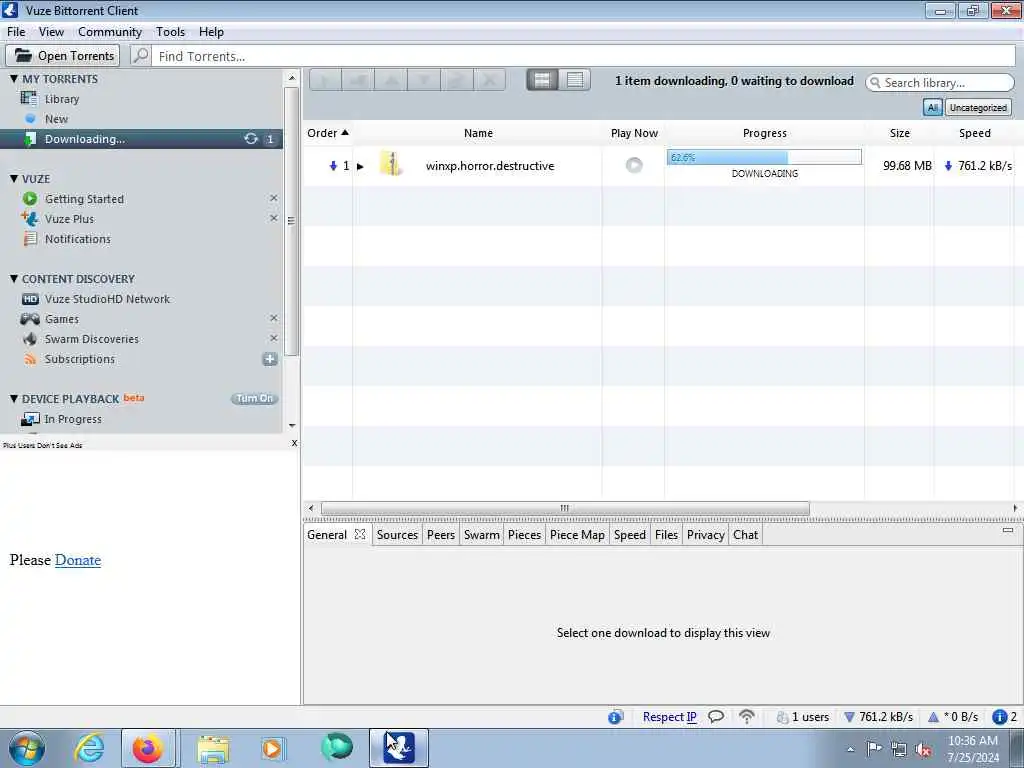Image resolution: width=1024 pixels, height=768 pixels.
Task: Switch to the compact list library view
Action: (x=575, y=80)
